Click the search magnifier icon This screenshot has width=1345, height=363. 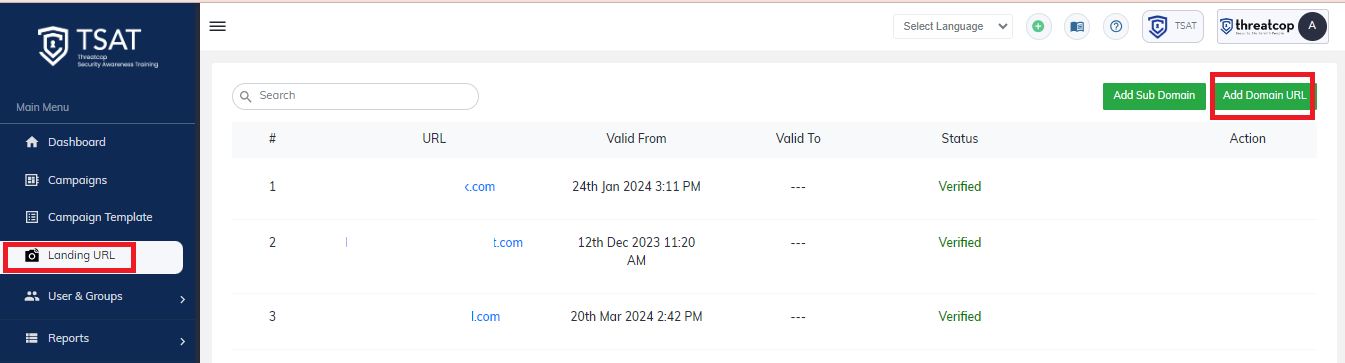point(246,96)
